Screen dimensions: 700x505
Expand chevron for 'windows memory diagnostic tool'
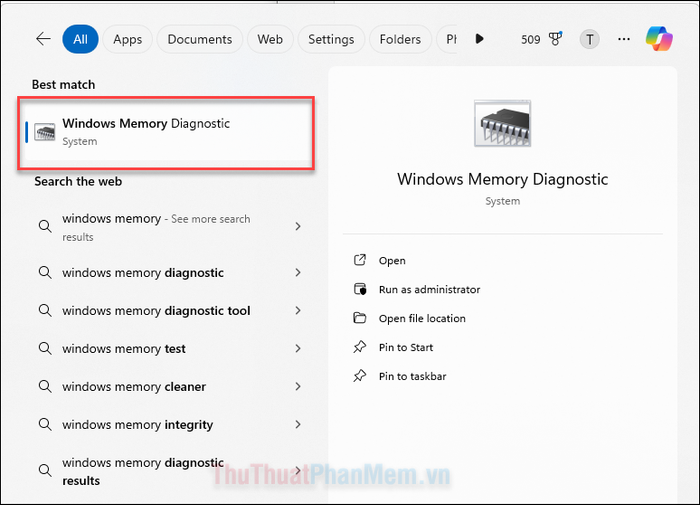click(x=298, y=310)
